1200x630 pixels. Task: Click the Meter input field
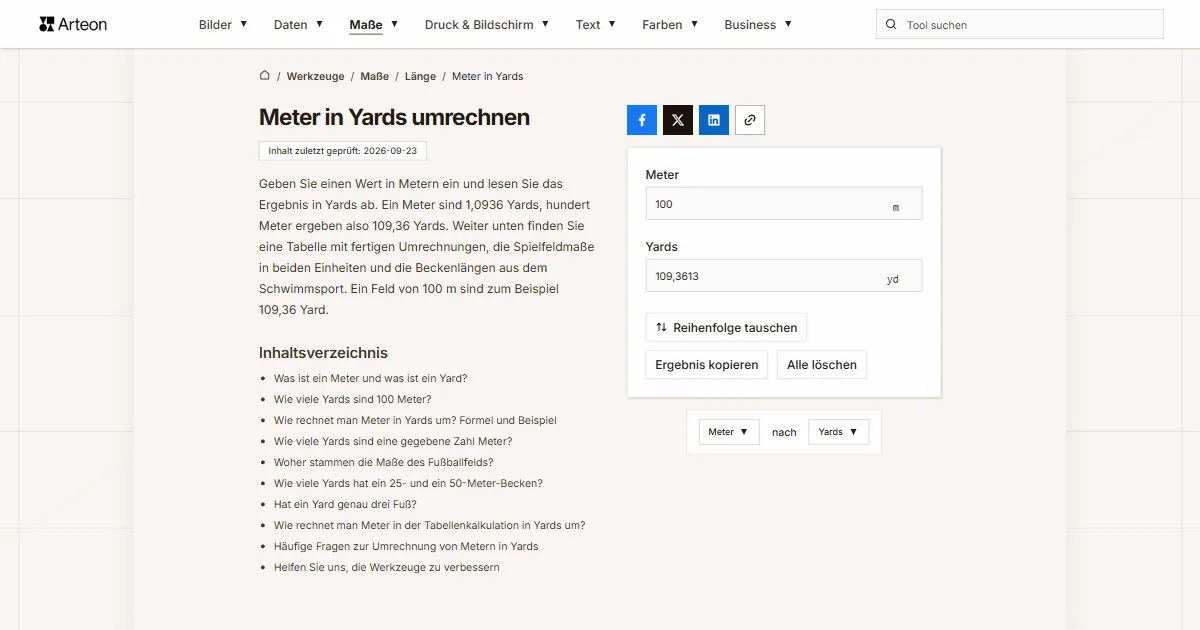[784, 204]
